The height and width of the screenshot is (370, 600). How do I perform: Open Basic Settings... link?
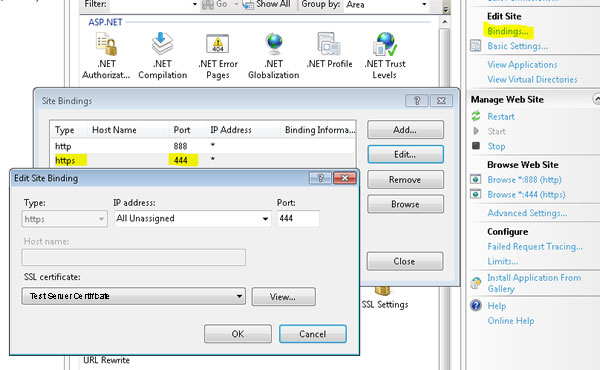click(517, 46)
